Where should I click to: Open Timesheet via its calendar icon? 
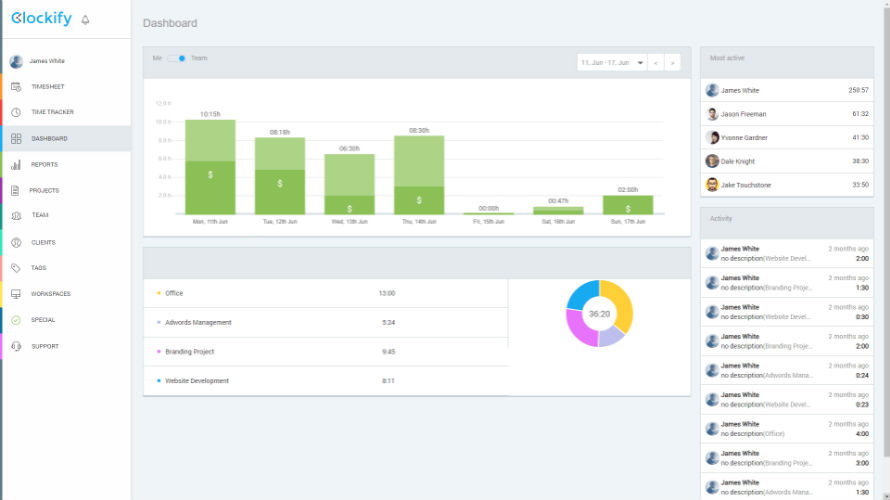pos(16,87)
